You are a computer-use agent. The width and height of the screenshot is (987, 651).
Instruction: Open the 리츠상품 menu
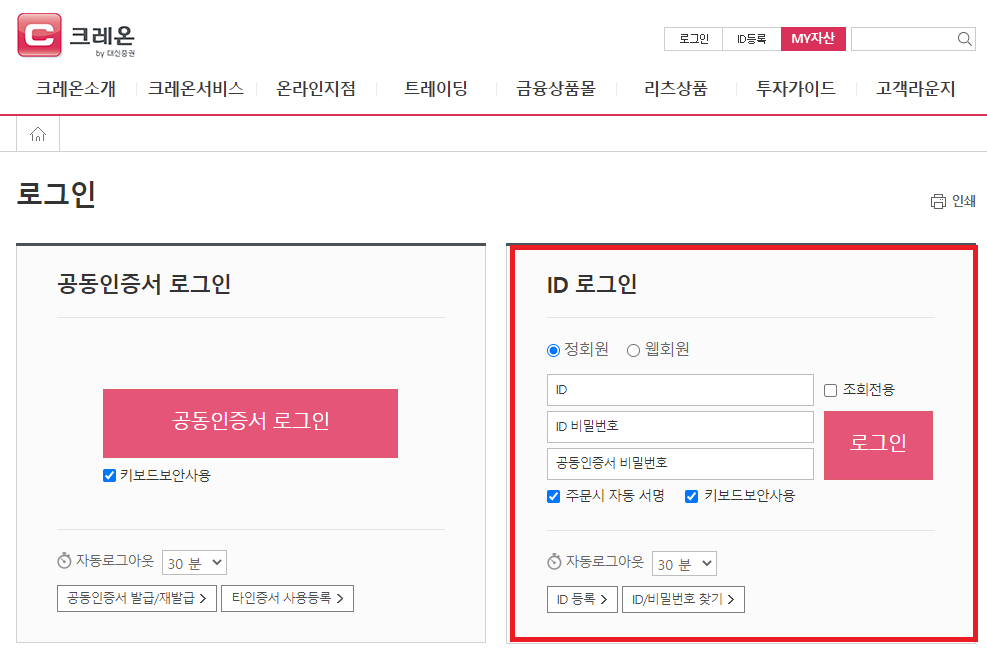click(676, 89)
